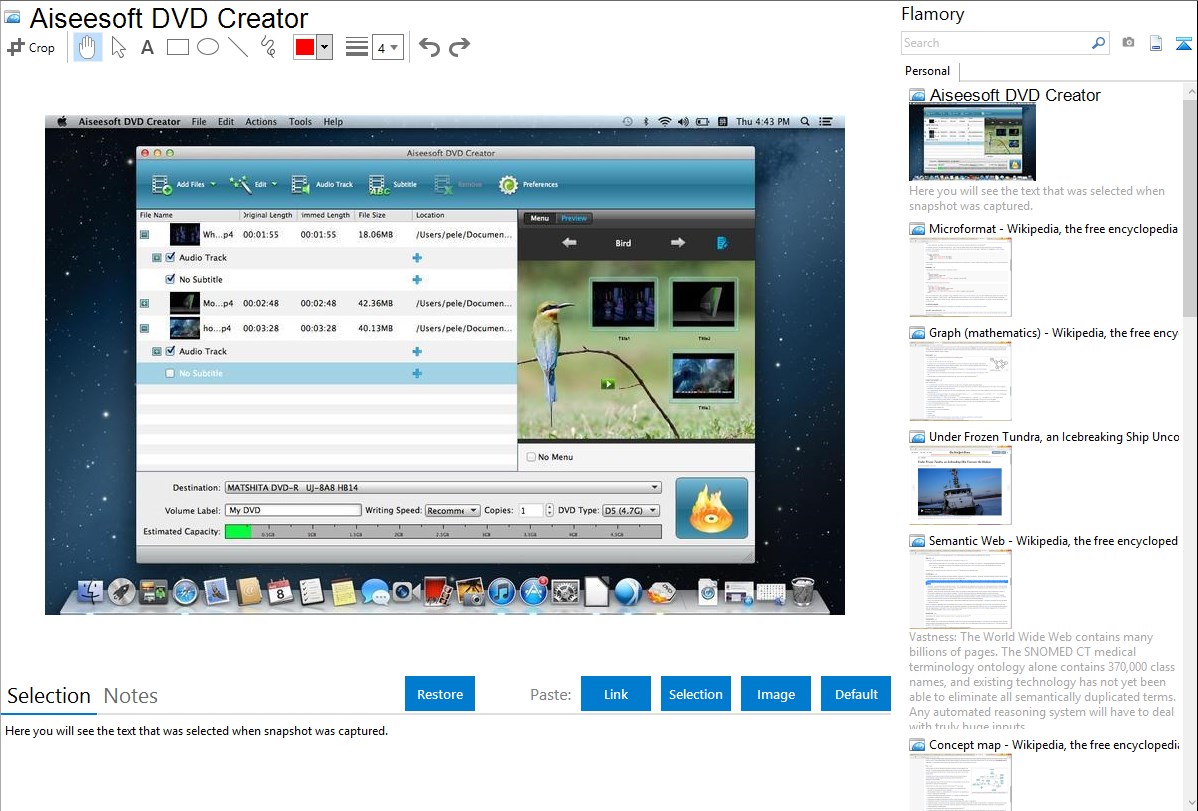The width and height of the screenshot is (1198, 811).
Task: Open the File menu in DVD Creator
Action: (x=199, y=122)
